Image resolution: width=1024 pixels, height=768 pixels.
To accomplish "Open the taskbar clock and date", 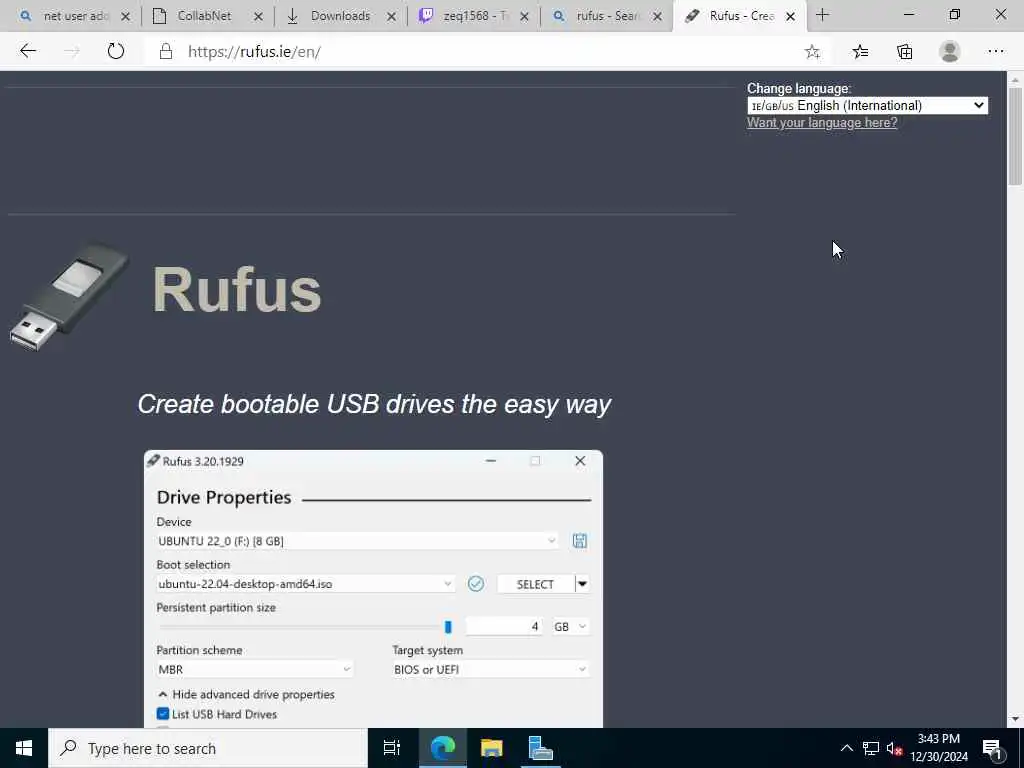I will coord(939,748).
